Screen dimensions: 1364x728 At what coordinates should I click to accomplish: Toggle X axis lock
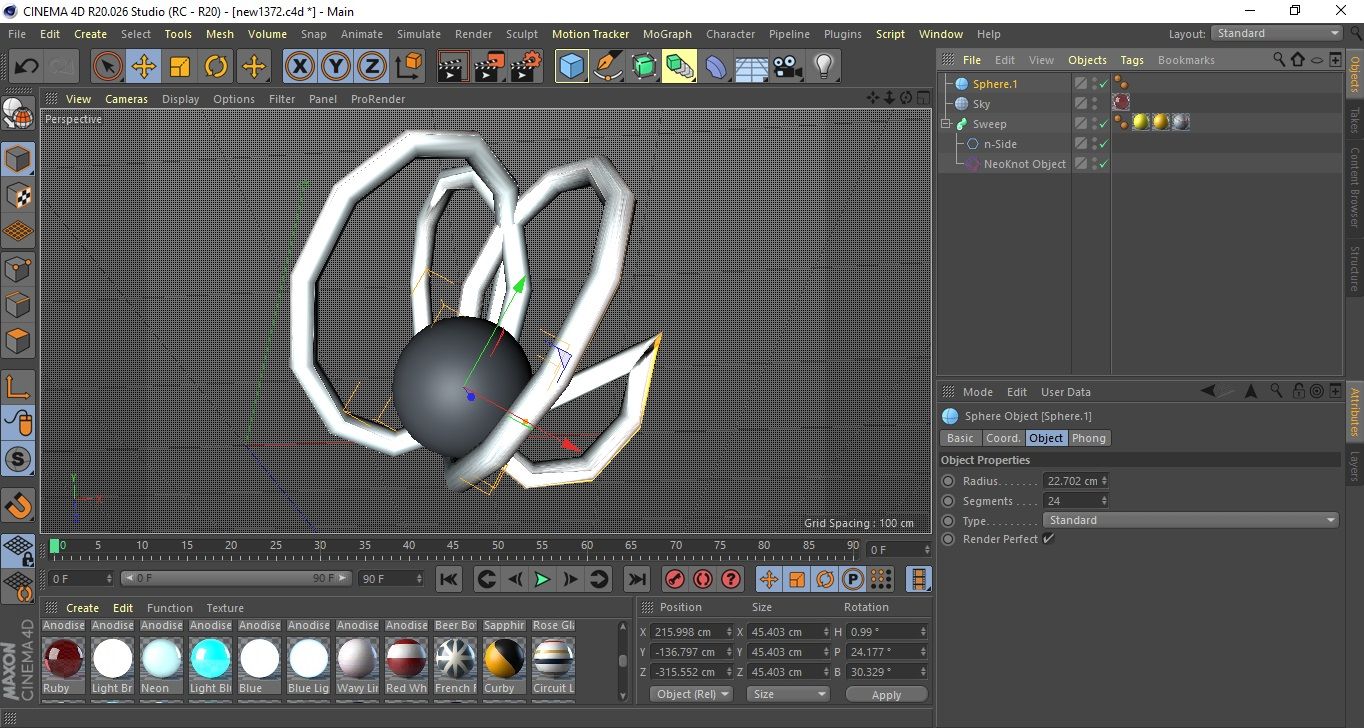299,67
